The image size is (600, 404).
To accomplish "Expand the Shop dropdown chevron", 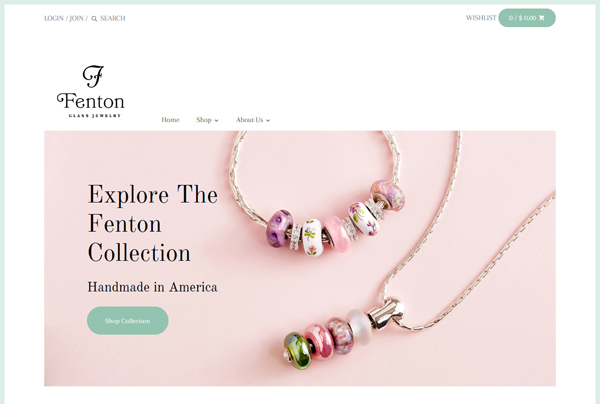I will pyautogui.click(x=216, y=121).
